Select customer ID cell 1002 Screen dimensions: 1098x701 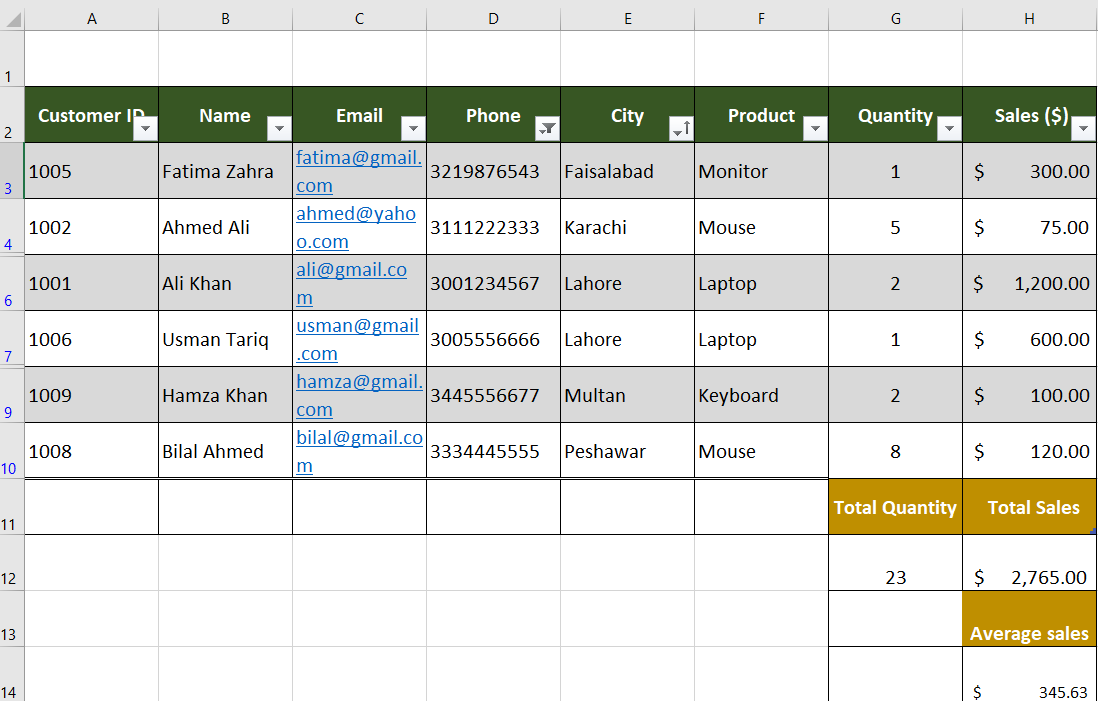tap(92, 227)
